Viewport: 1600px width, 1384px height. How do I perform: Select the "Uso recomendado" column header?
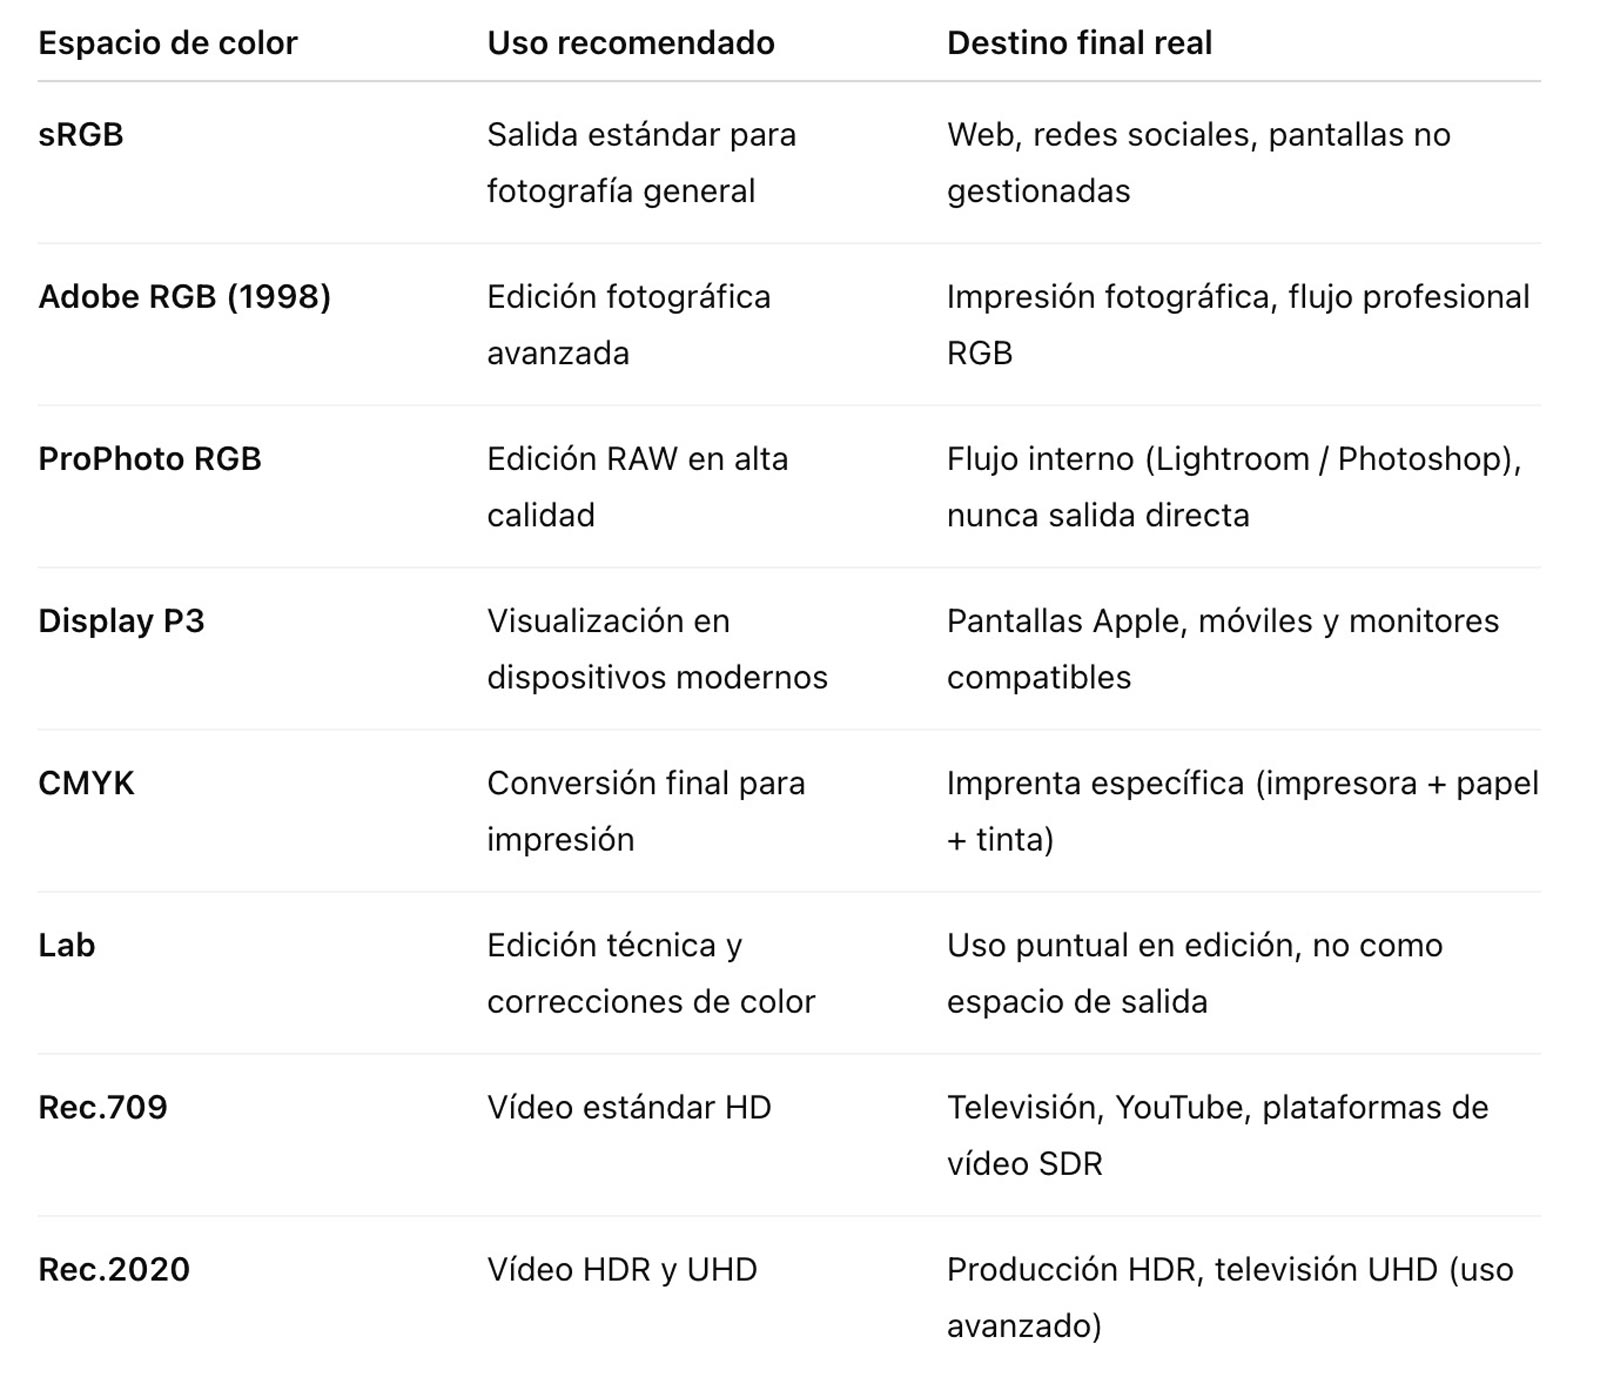[630, 43]
